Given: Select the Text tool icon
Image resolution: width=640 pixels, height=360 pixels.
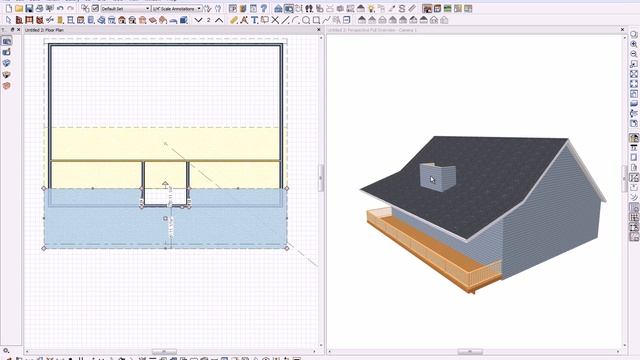Looking at the screenshot, I should pyautogui.click(x=254, y=20).
